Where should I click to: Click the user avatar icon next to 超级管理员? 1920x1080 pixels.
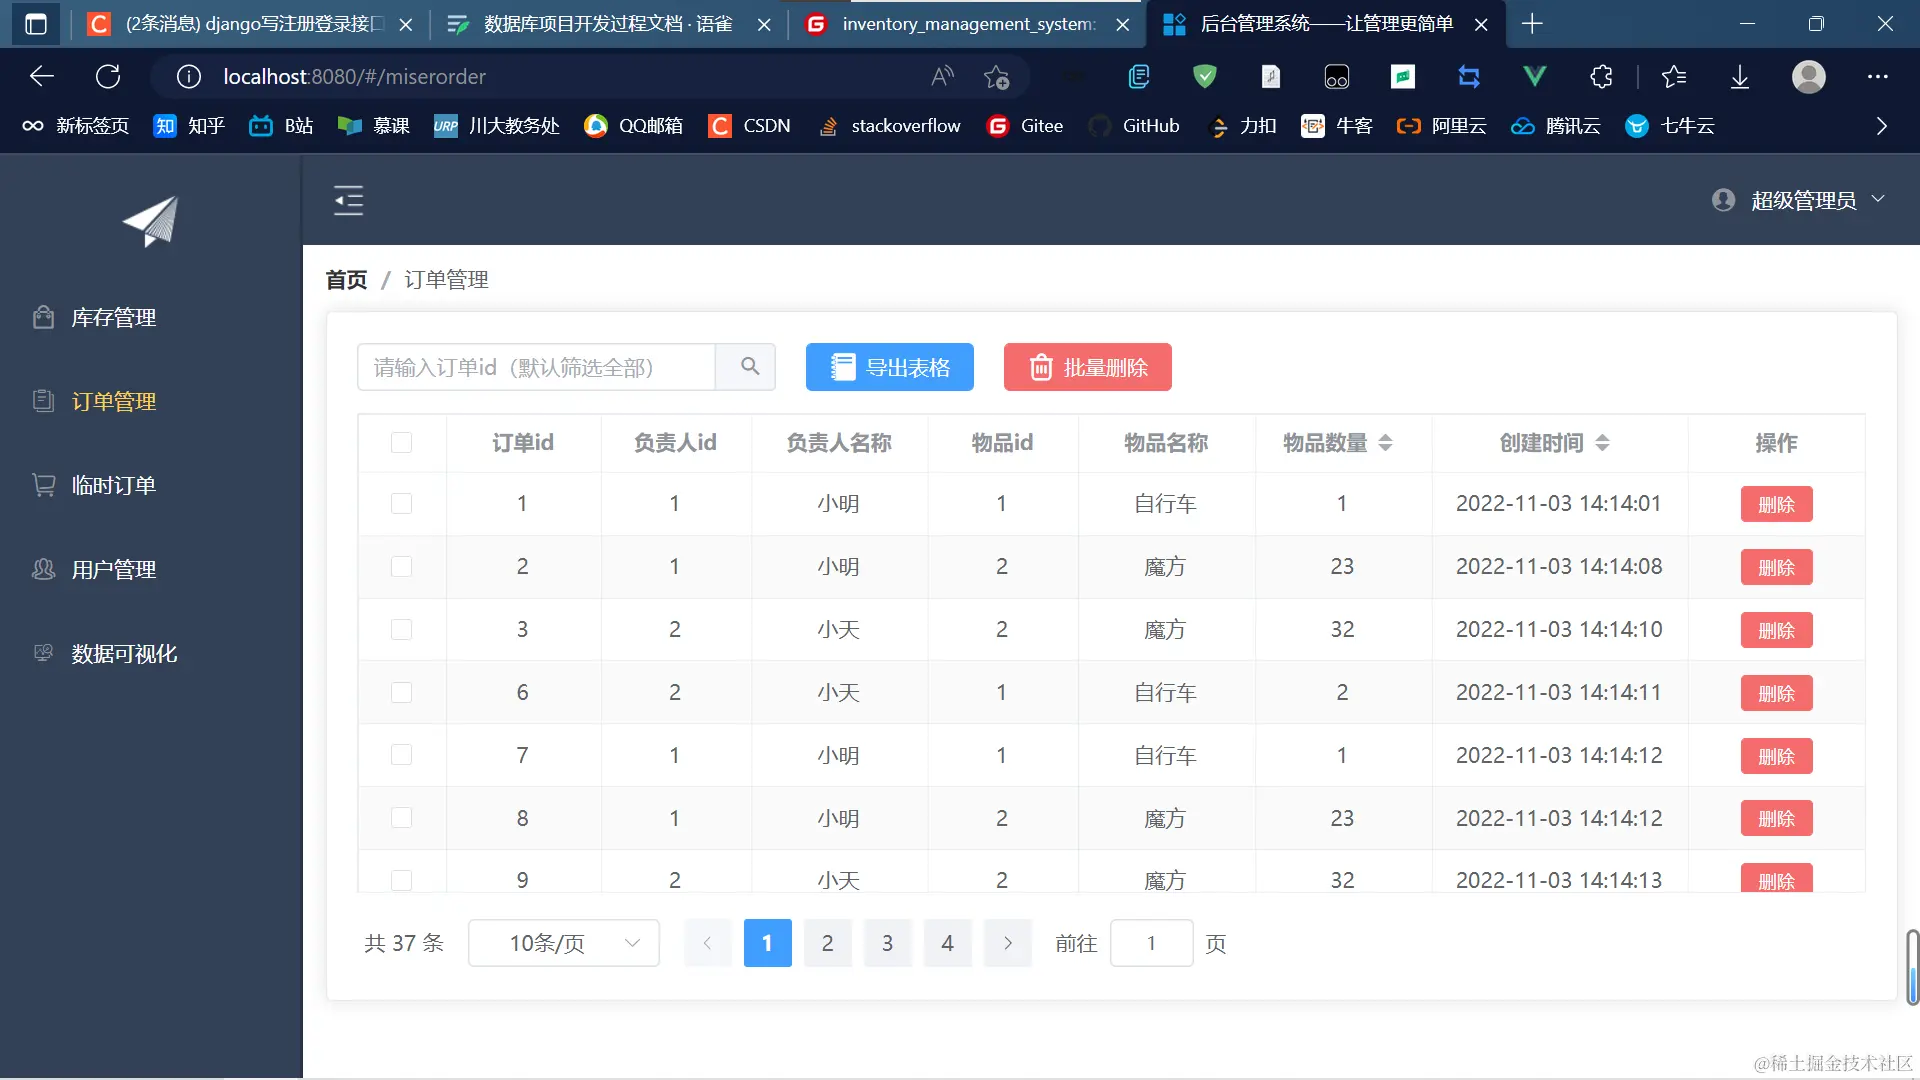[1723, 200]
